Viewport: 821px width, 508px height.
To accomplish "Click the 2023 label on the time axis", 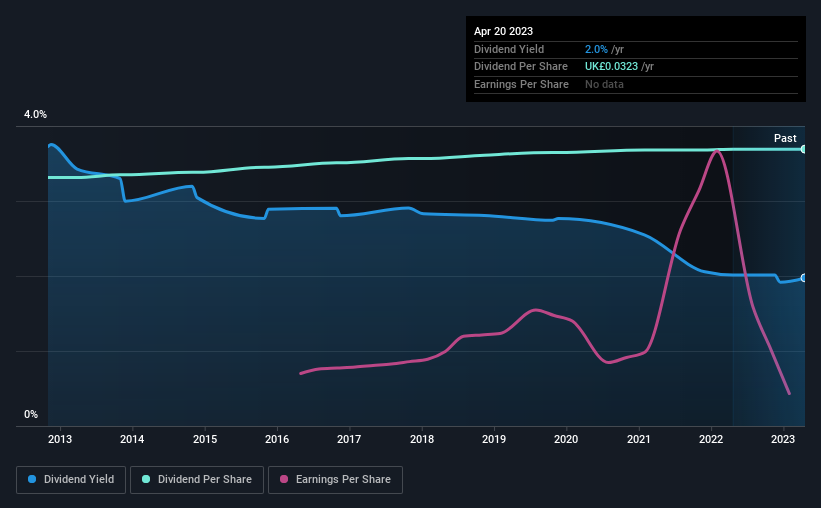I will 783,439.
